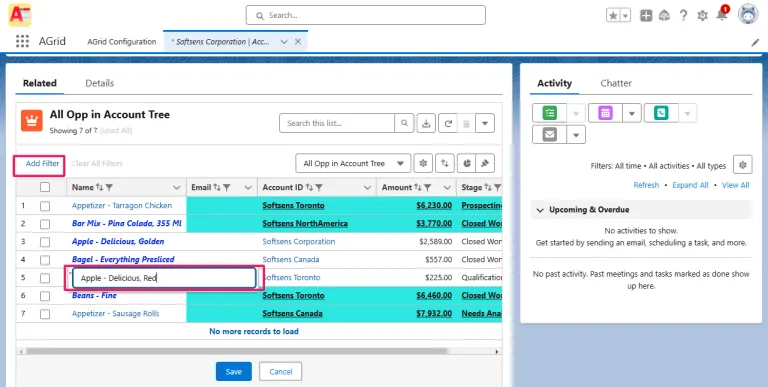The height and width of the screenshot is (387, 768).
Task: Check row 1 Appetizer - Tarragon Chicken checkbox
Action: [x=45, y=206]
